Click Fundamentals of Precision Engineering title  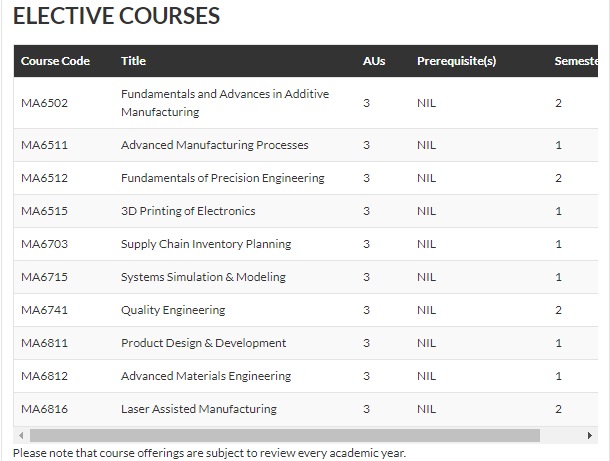tap(222, 178)
